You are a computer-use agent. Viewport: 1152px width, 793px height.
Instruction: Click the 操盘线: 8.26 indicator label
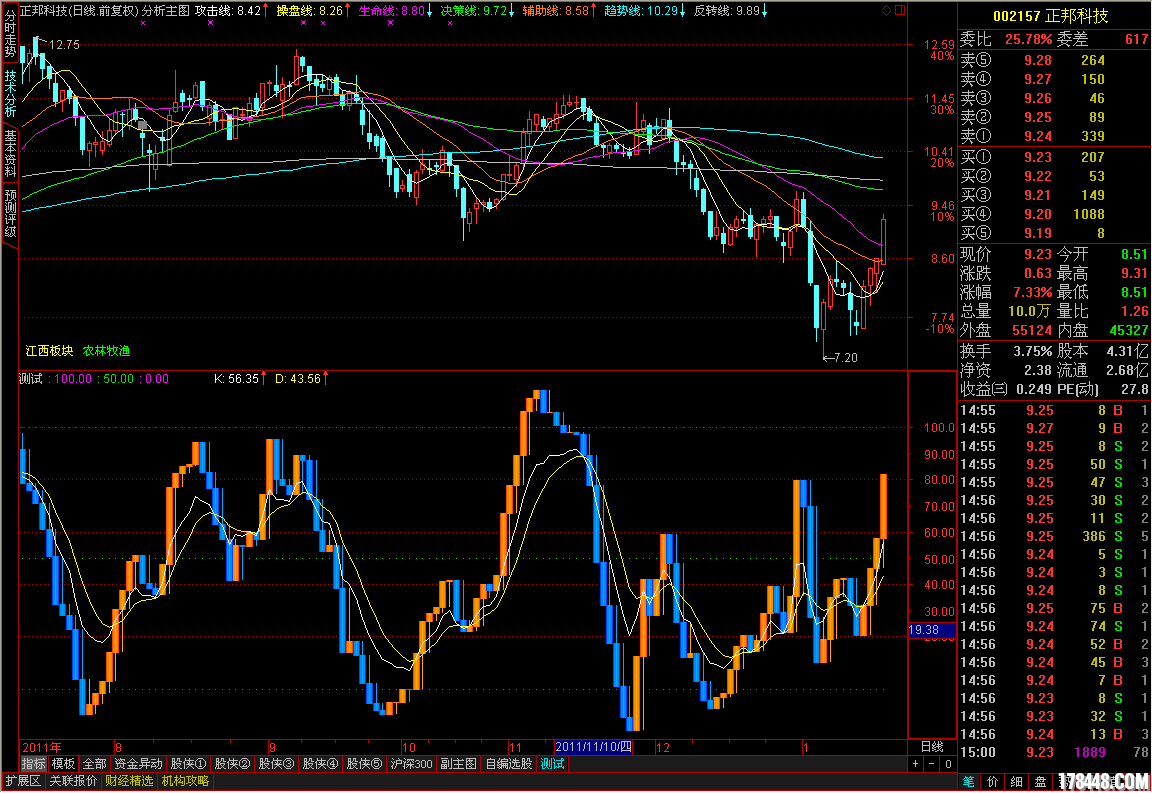[x=314, y=10]
